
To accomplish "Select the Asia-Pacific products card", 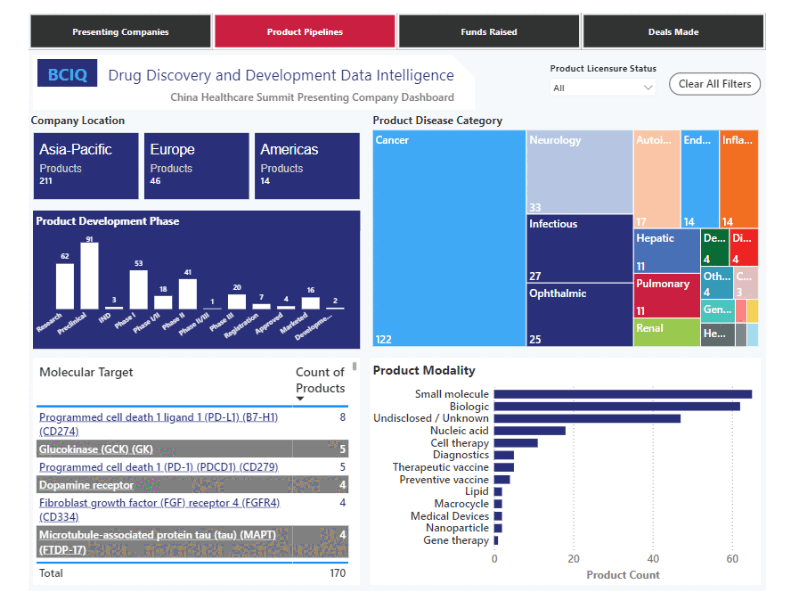I will tap(86, 166).
